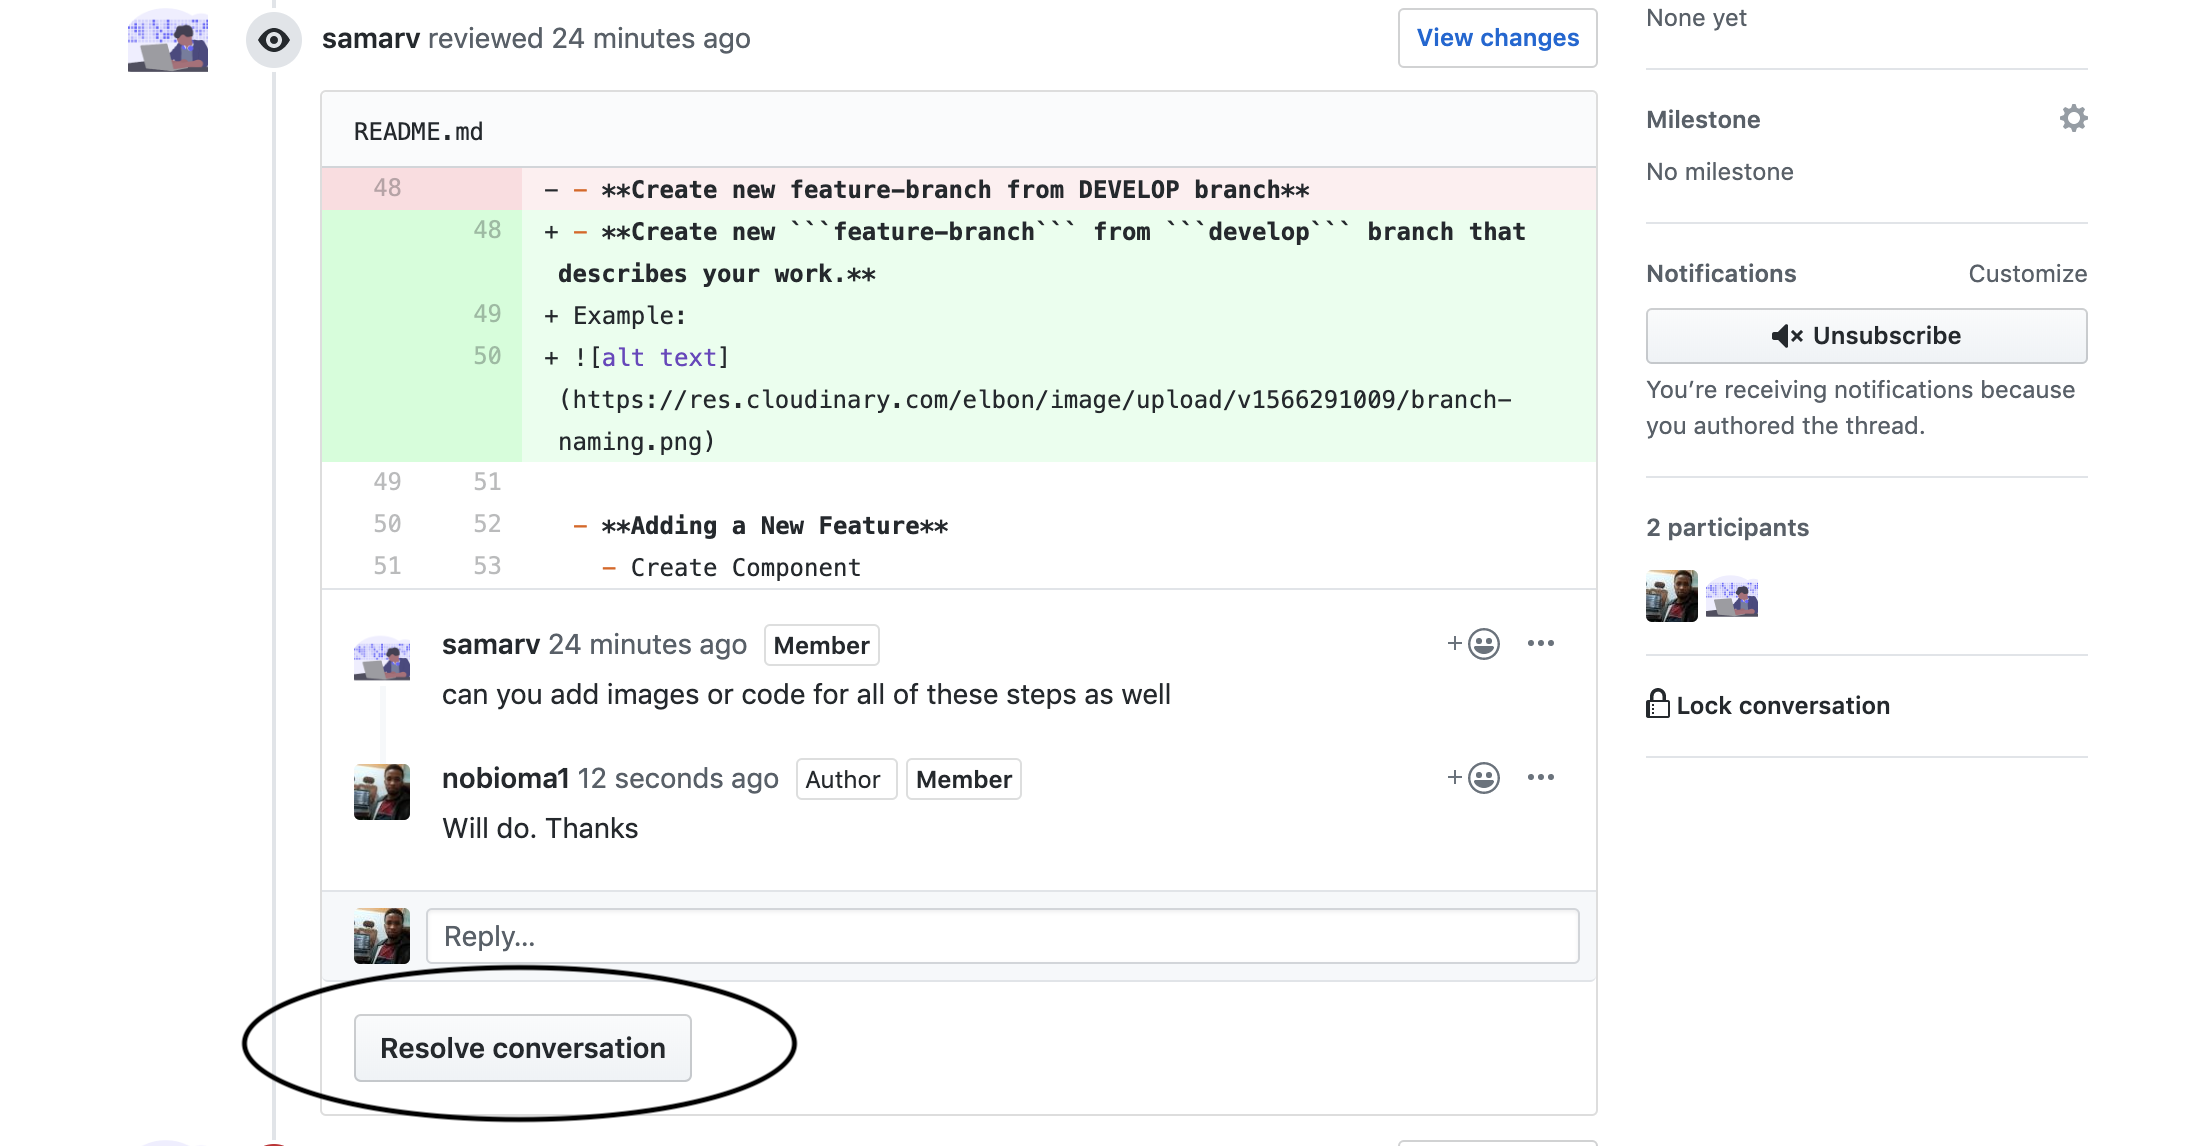2205x1146 pixels.
Task: Add emoji reaction to nobioma1's comment
Action: (1474, 778)
